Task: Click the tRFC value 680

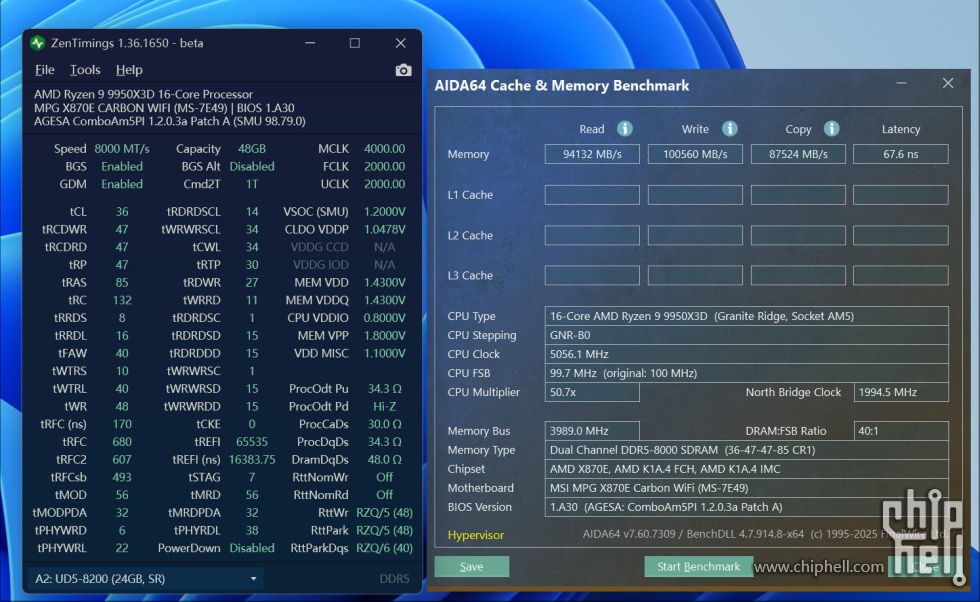Action: [122, 442]
